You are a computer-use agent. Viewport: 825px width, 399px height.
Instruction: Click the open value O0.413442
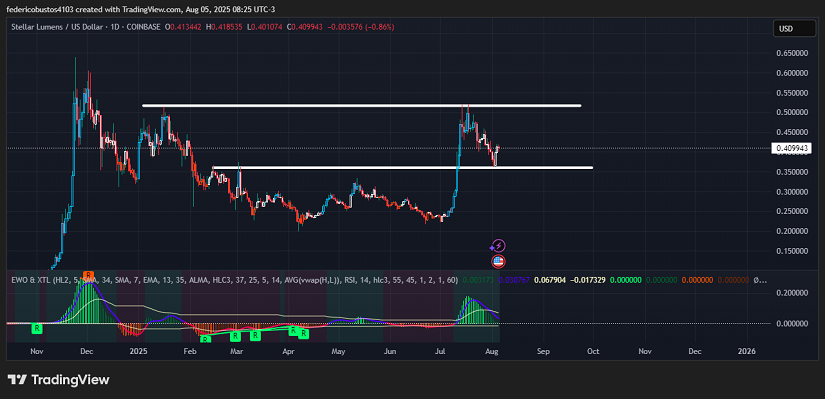pyautogui.click(x=182, y=27)
